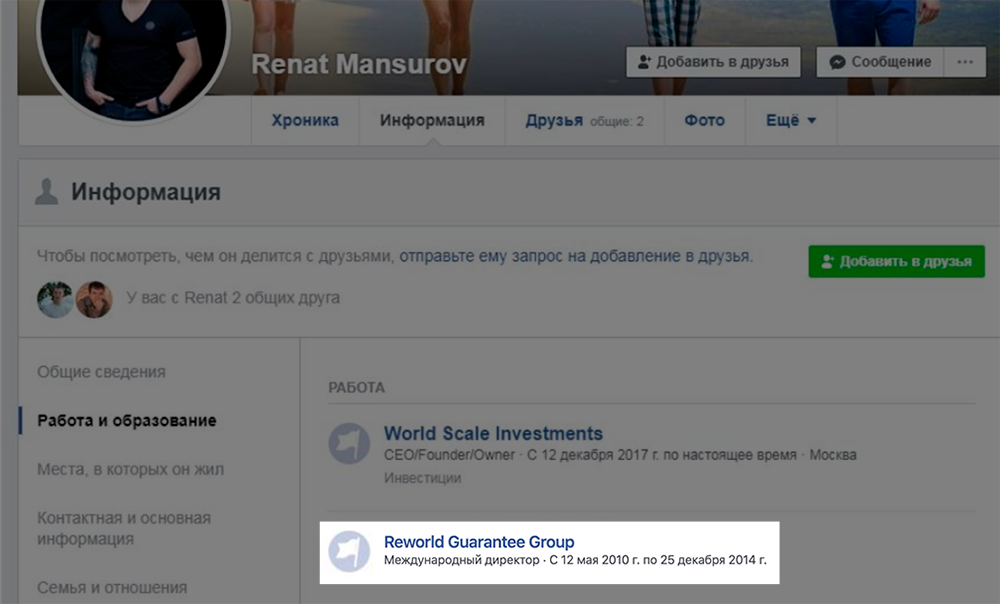
Task: Select Работа и образование in the sidebar
Action: tap(127, 421)
